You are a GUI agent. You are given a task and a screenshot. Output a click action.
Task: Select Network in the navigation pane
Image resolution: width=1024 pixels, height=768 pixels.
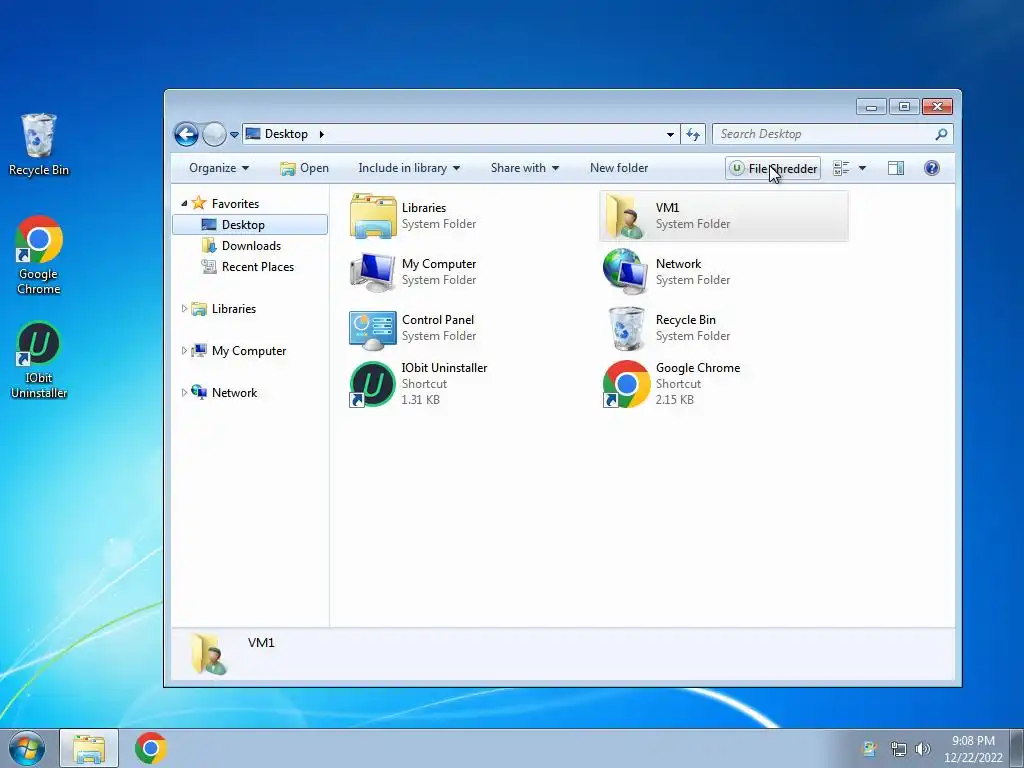(x=234, y=392)
